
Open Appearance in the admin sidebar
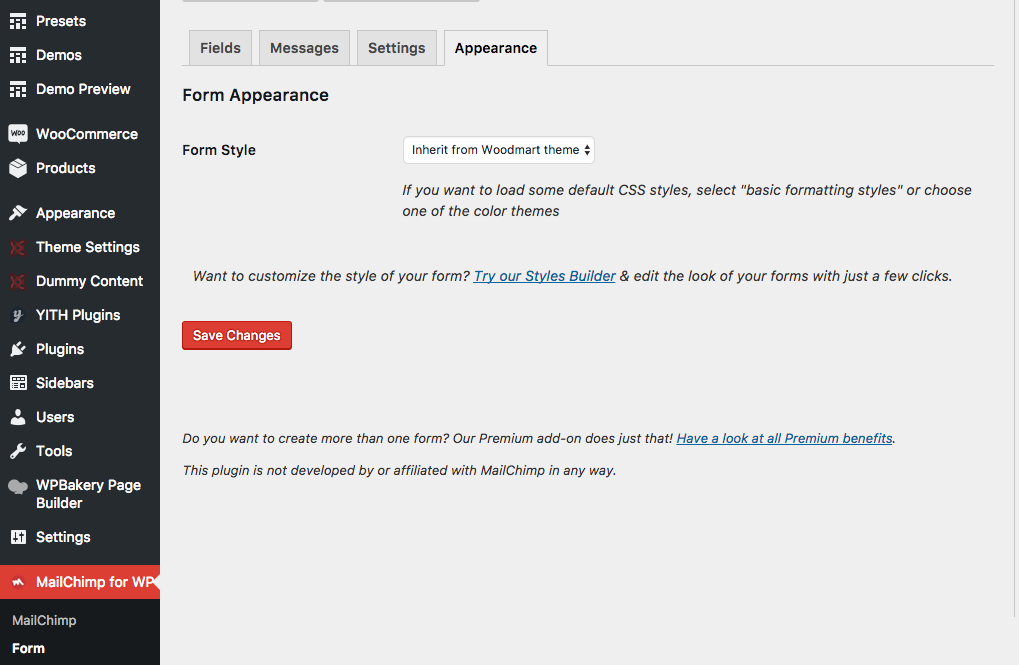tap(80, 213)
